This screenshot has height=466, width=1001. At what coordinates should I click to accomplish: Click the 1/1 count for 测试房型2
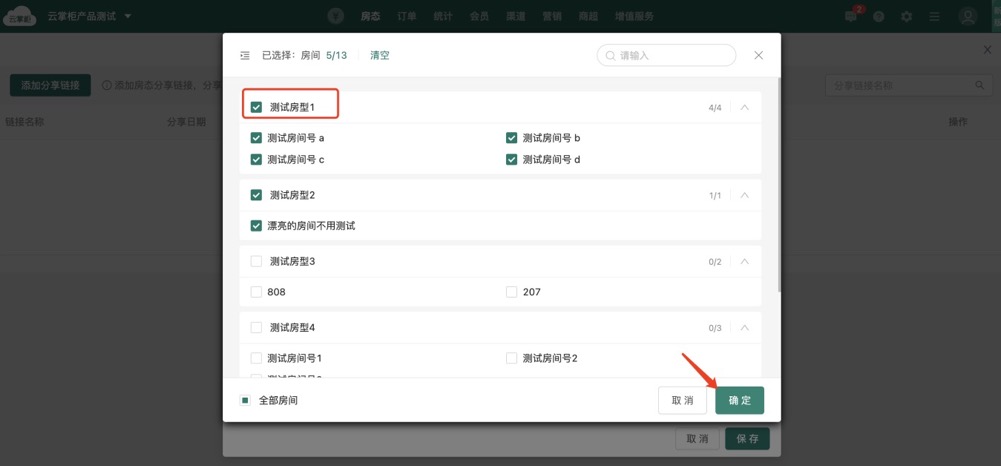[715, 195]
